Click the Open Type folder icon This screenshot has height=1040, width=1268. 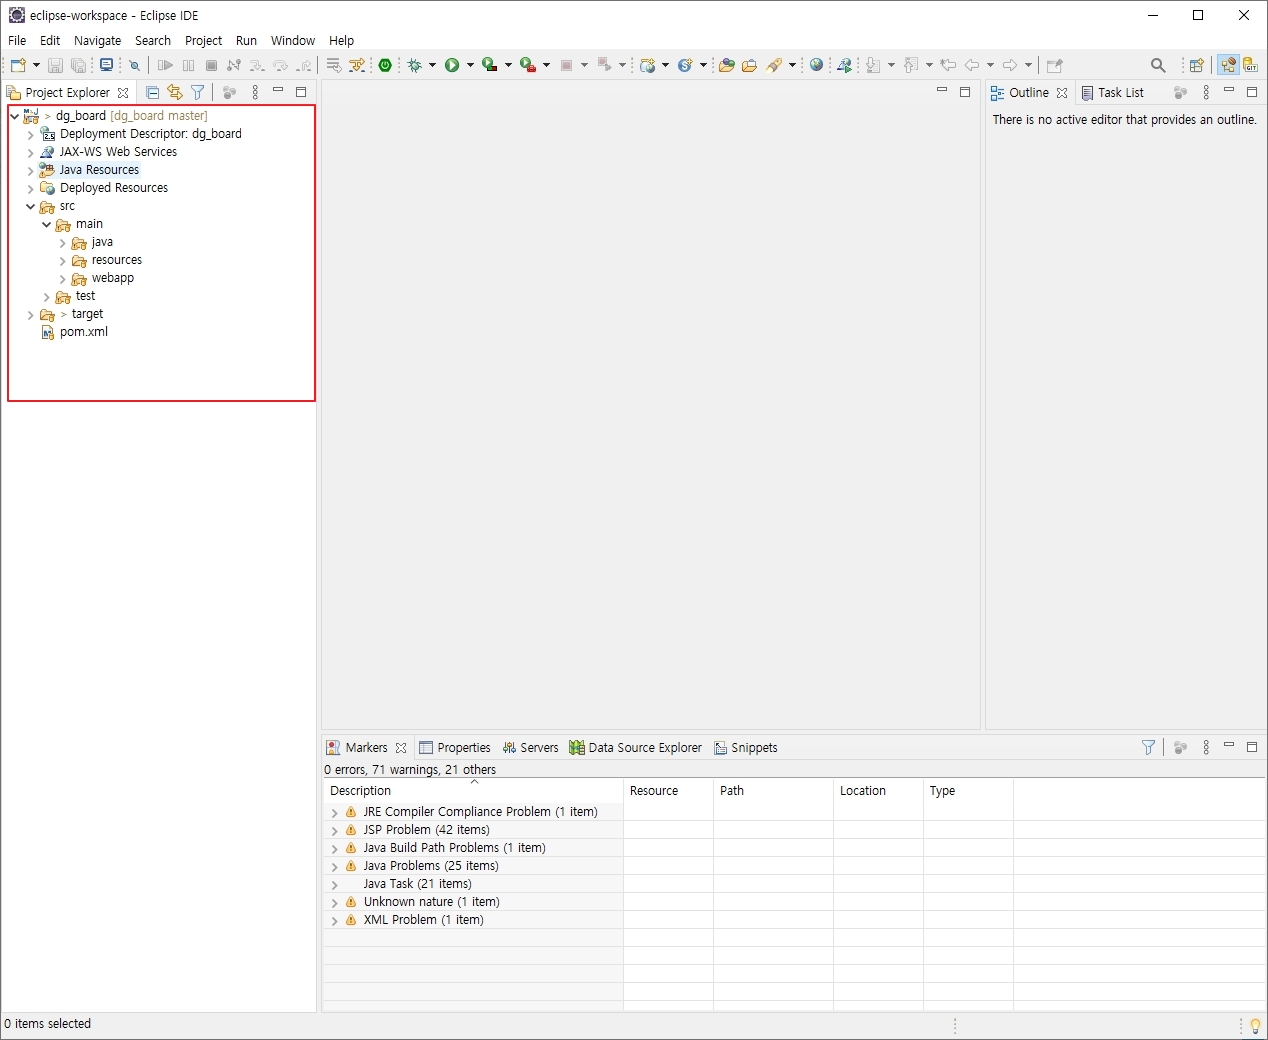pos(727,65)
